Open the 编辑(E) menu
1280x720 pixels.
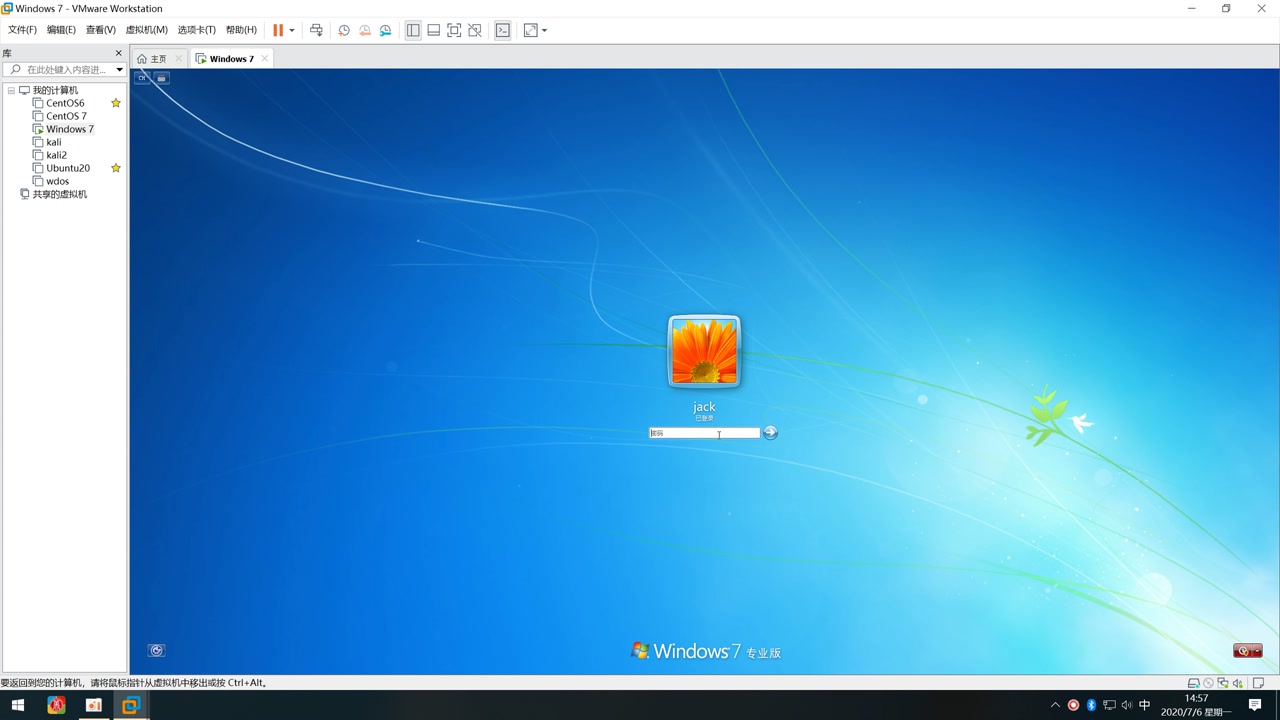[x=61, y=30]
